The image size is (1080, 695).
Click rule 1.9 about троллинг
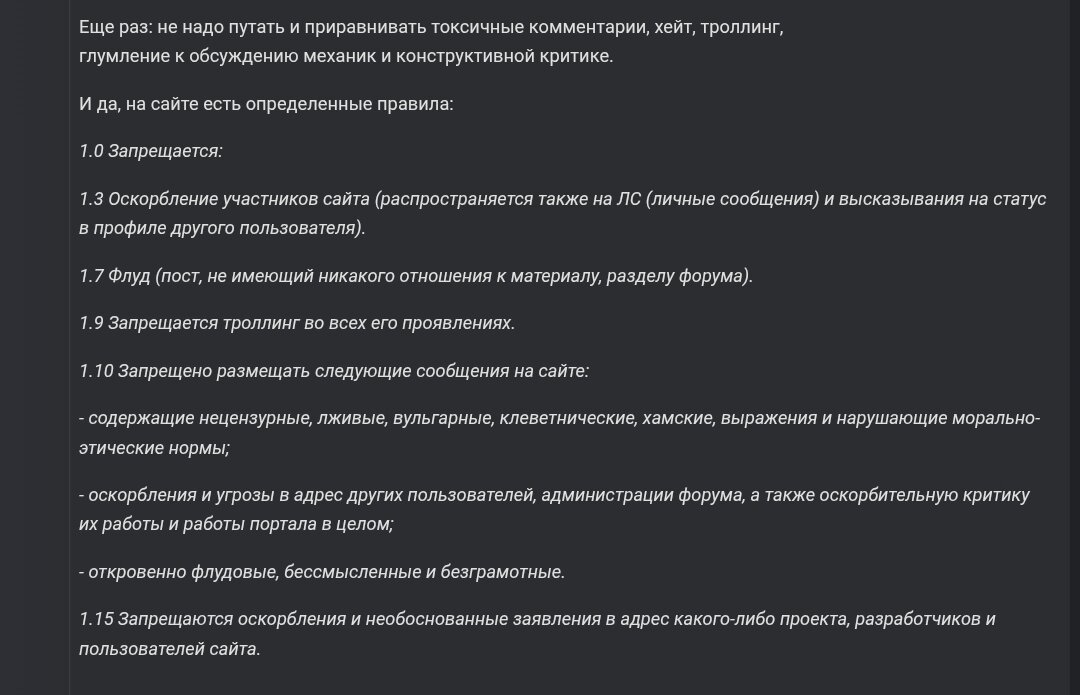pyautogui.click(x=297, y=323)
